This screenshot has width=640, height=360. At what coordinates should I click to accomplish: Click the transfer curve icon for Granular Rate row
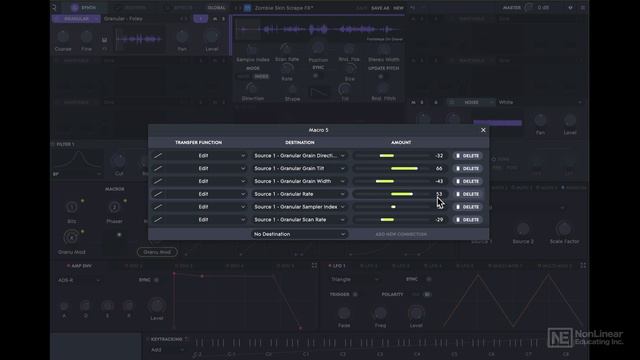(x=158, y=194)
